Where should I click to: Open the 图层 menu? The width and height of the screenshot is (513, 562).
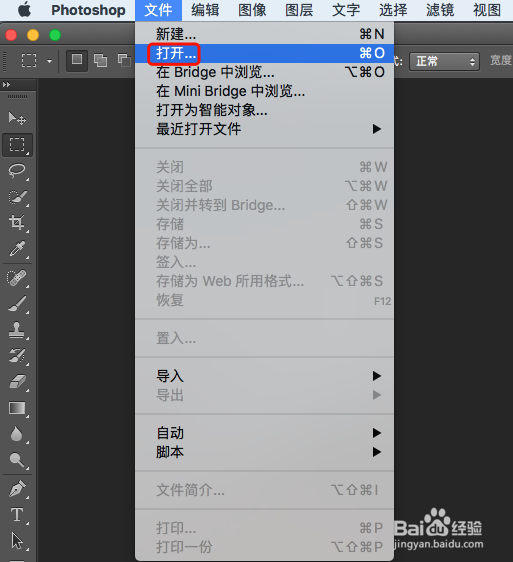pyautogui.click(x=299, y=10)
